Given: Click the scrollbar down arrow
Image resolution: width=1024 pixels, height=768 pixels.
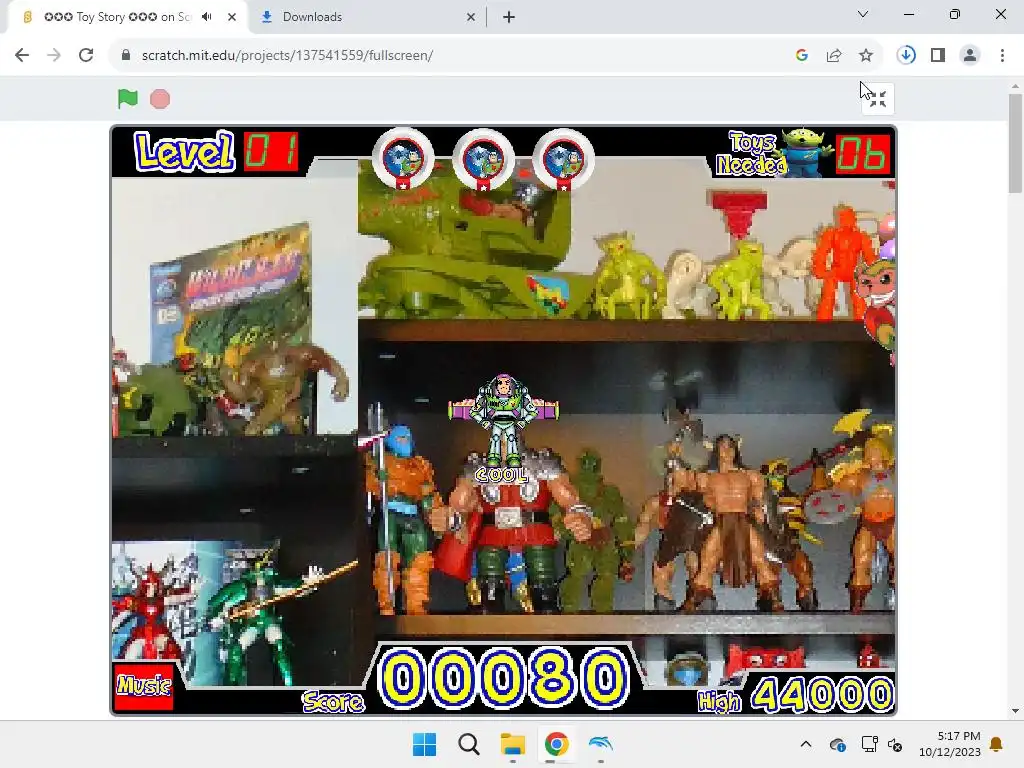Looking at the screenshot, I should tap(1015, 711).
